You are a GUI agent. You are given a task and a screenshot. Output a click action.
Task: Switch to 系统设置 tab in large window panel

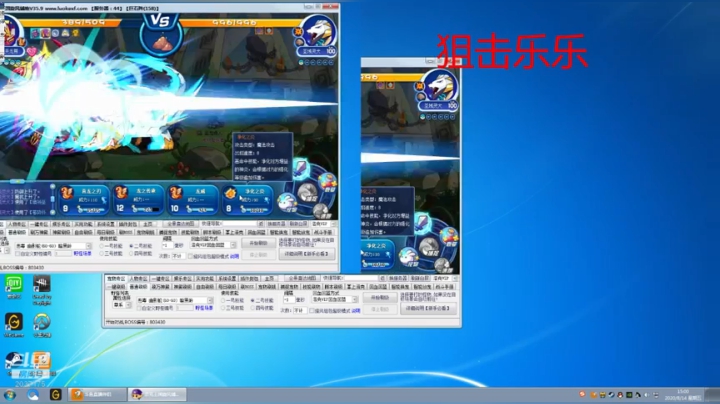106,224
